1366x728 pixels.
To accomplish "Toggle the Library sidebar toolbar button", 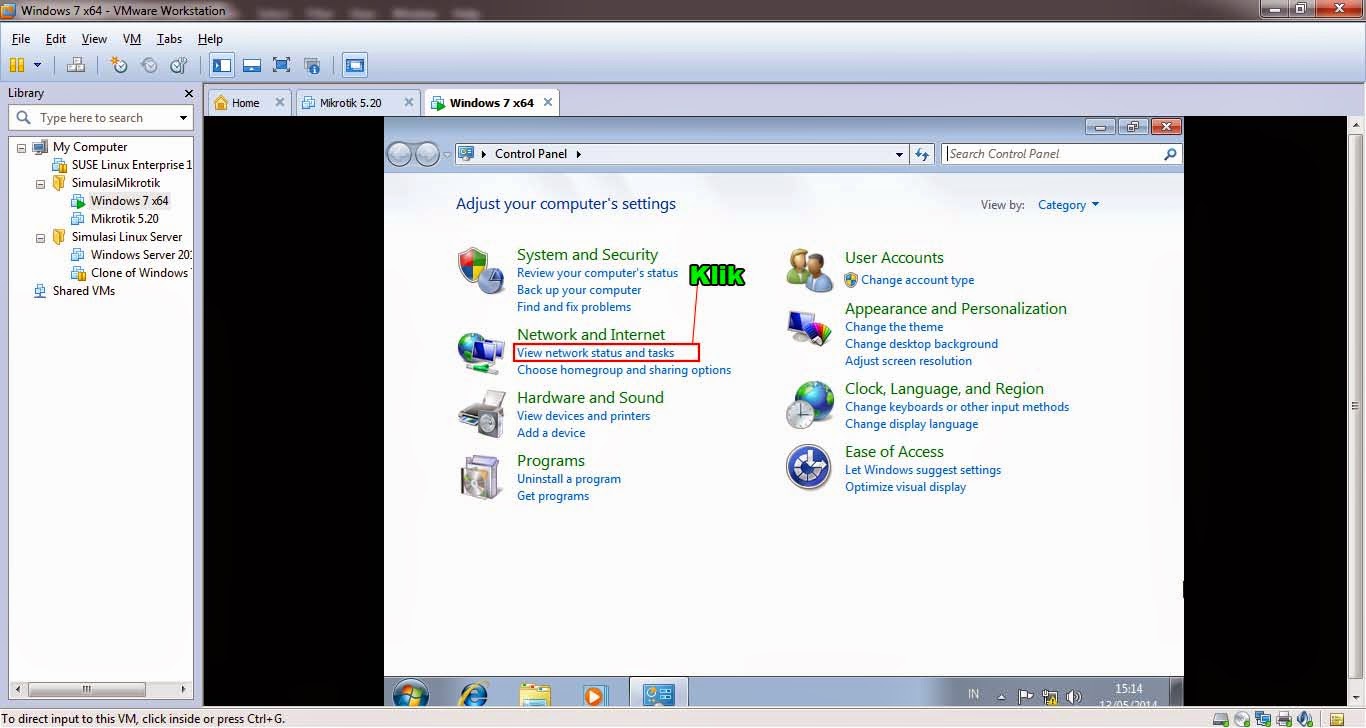I will click(222, 65).
